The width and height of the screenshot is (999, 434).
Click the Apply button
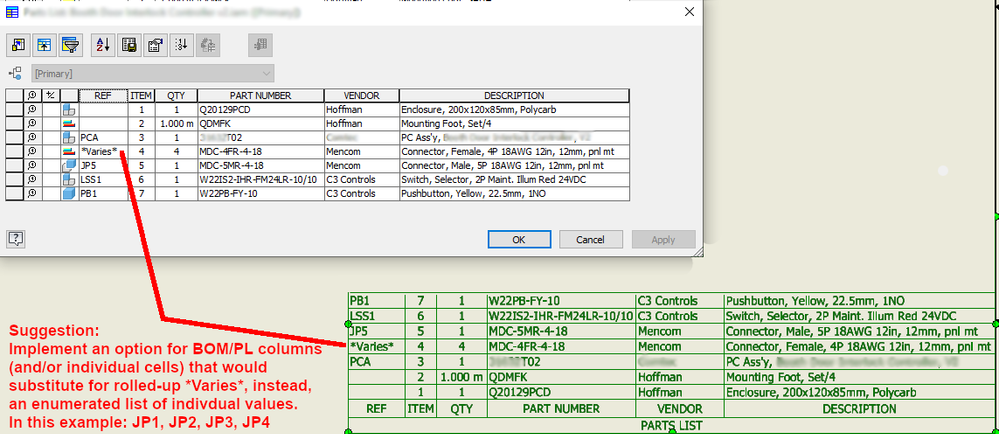click(x=663, y=240)
